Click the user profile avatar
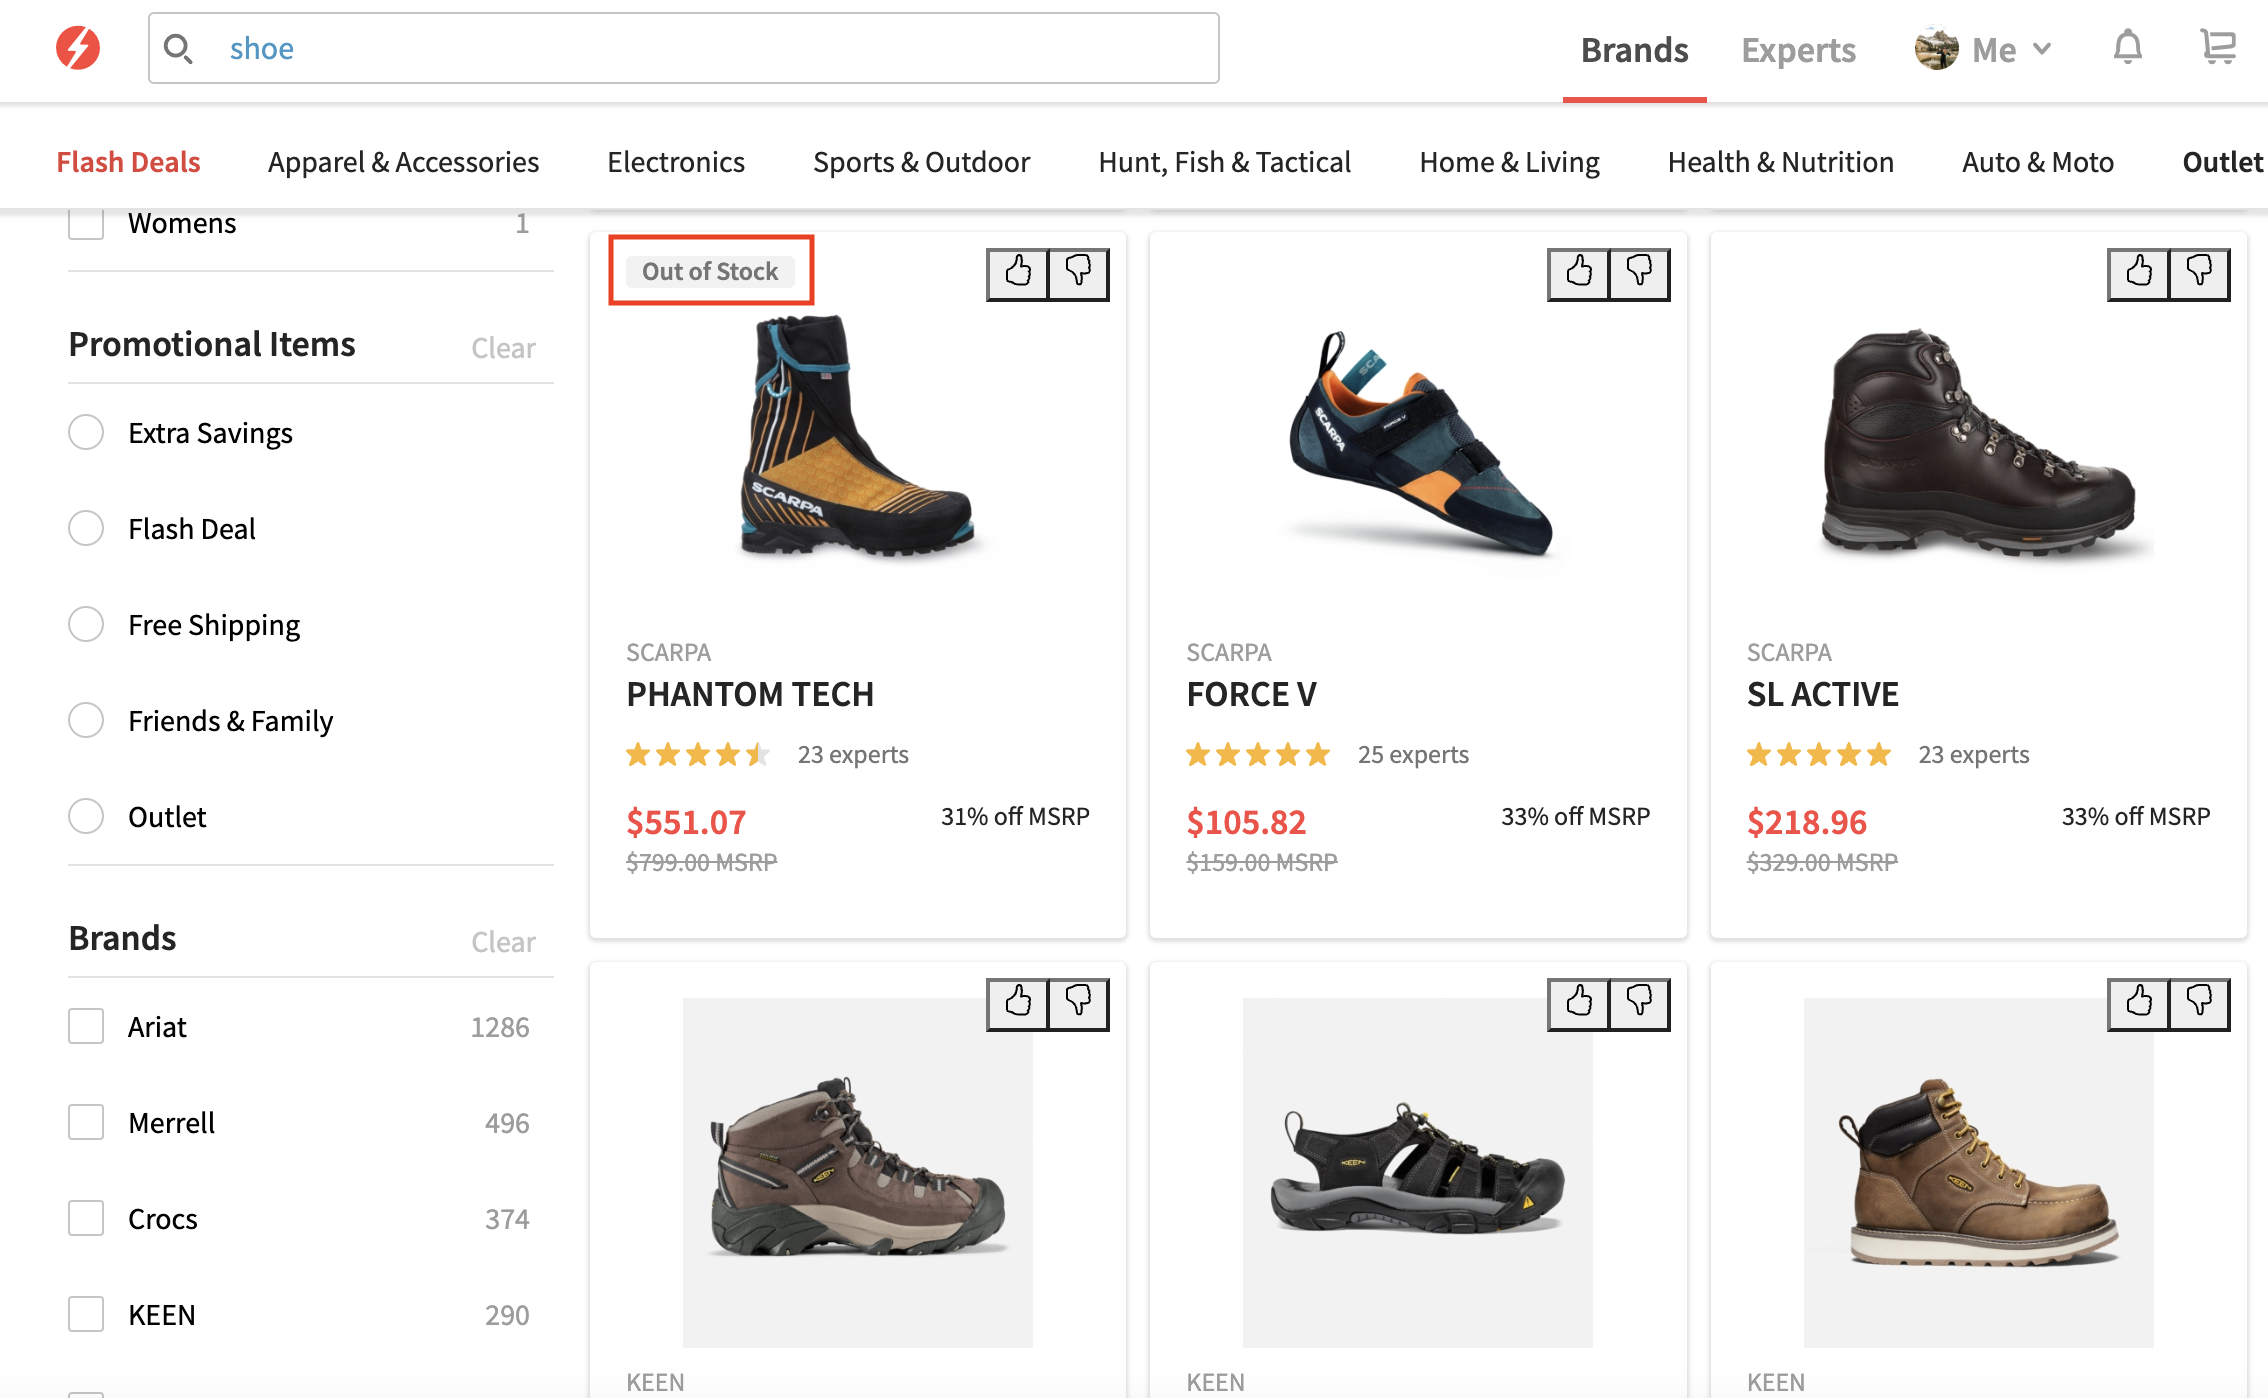2268x1398 pixels. (x=1936, y=49)
